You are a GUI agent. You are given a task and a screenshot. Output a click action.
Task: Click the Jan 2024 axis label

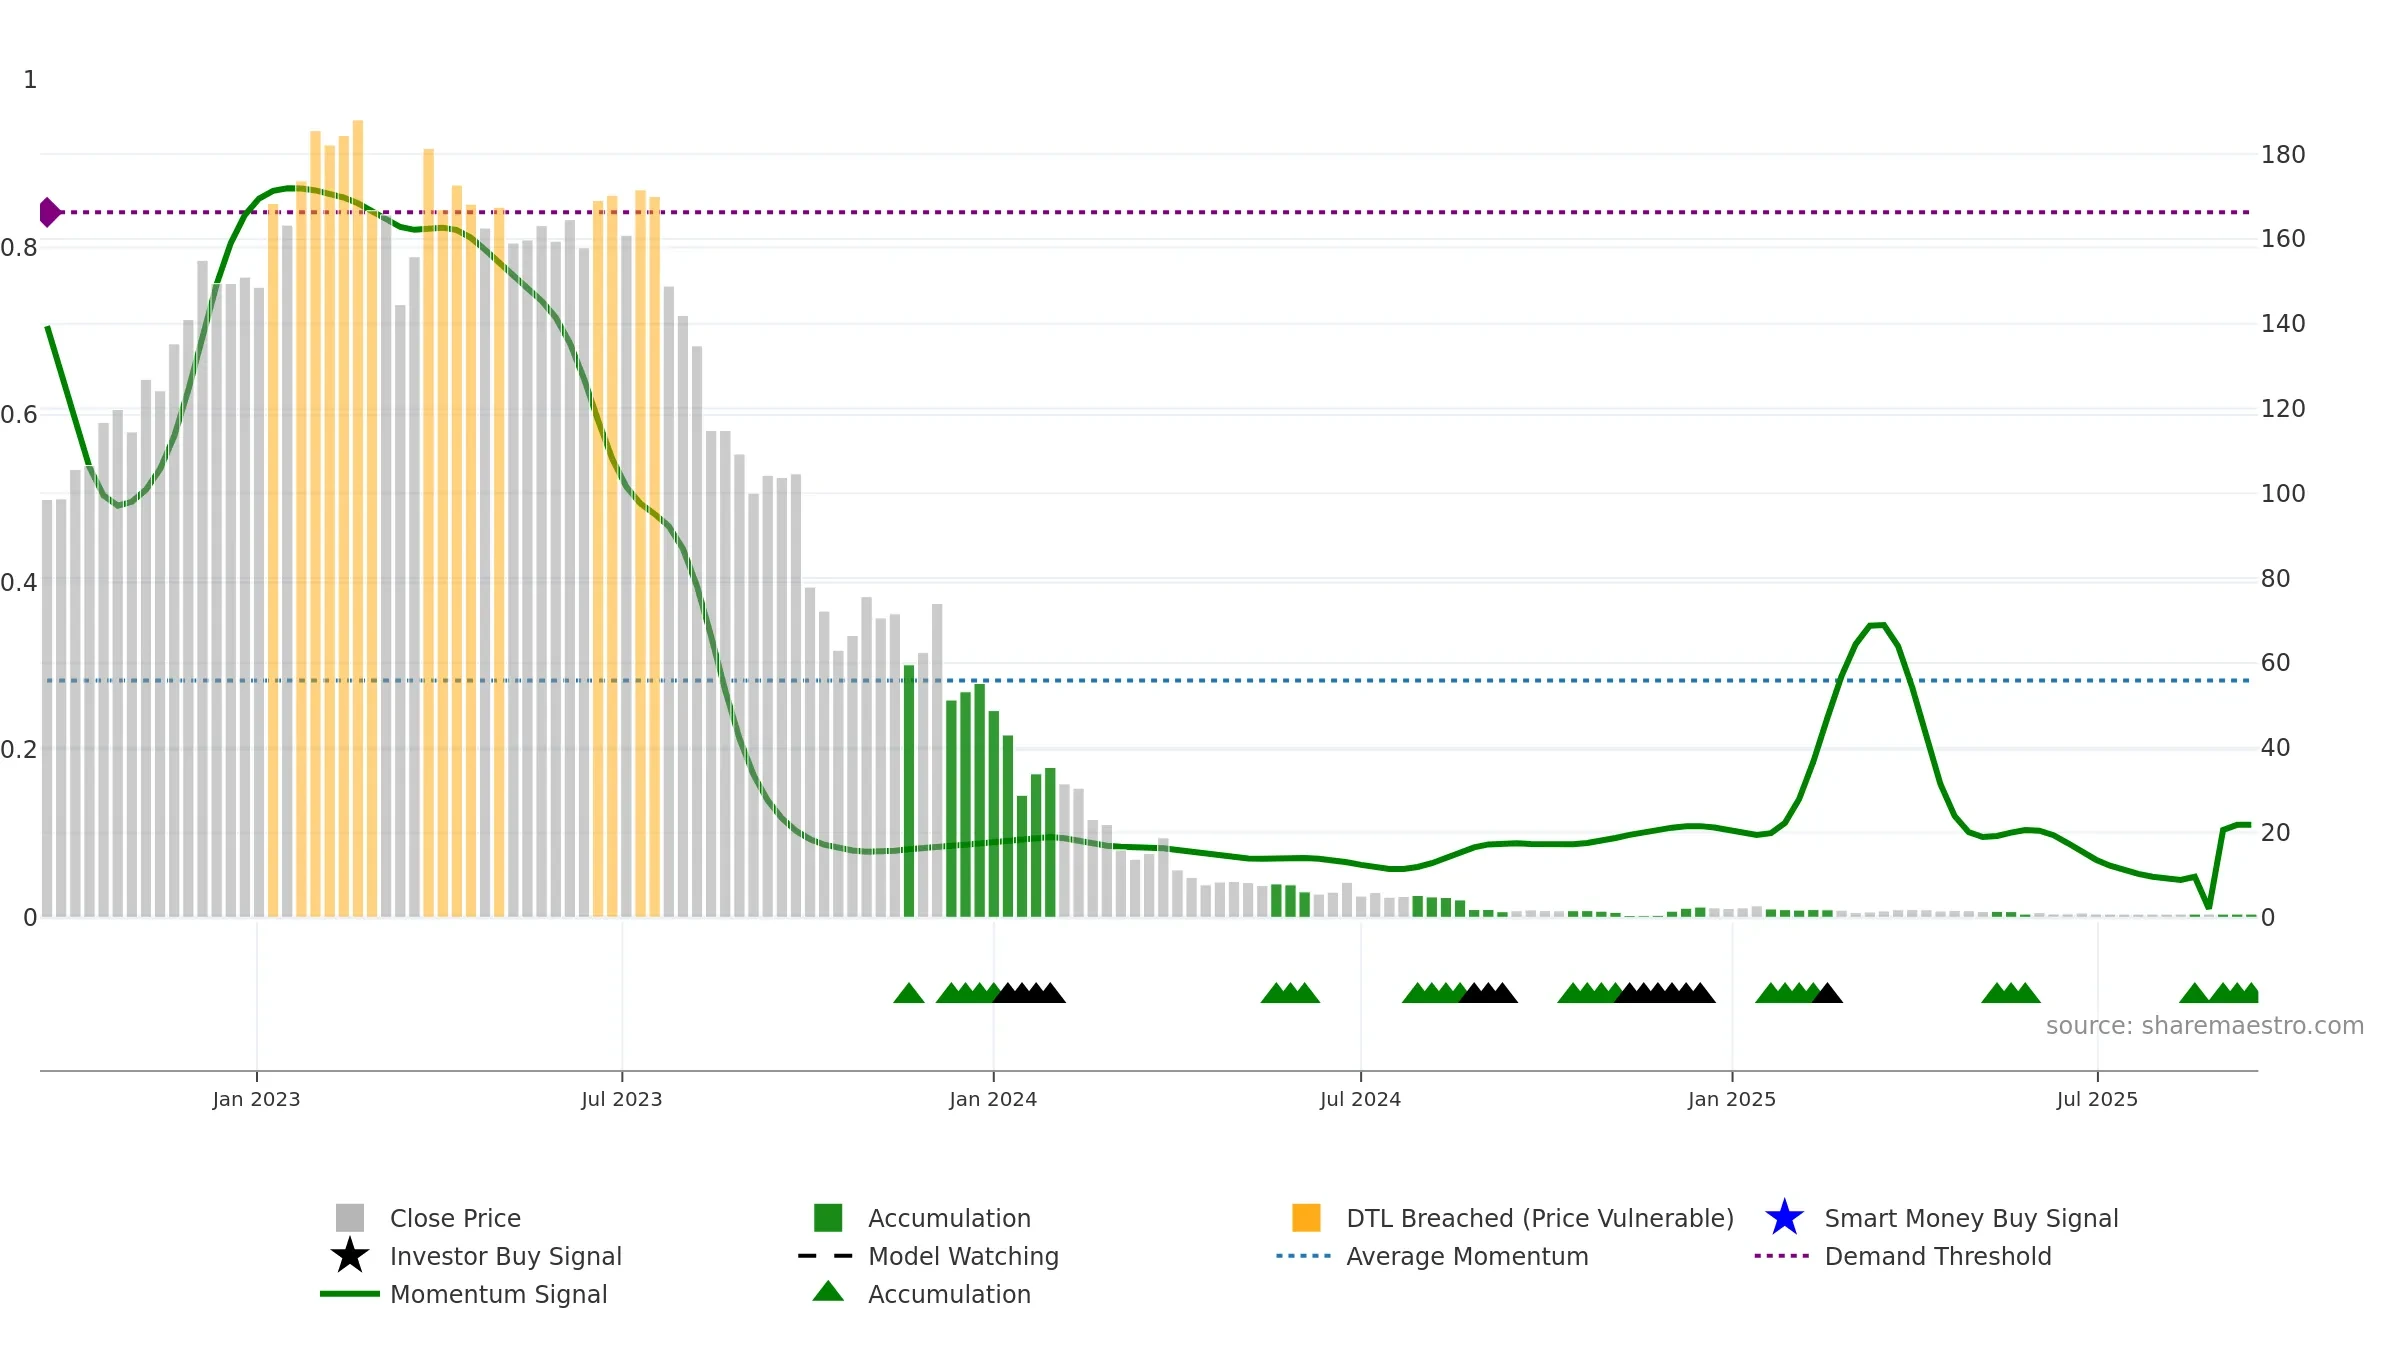coord(993,1099)
